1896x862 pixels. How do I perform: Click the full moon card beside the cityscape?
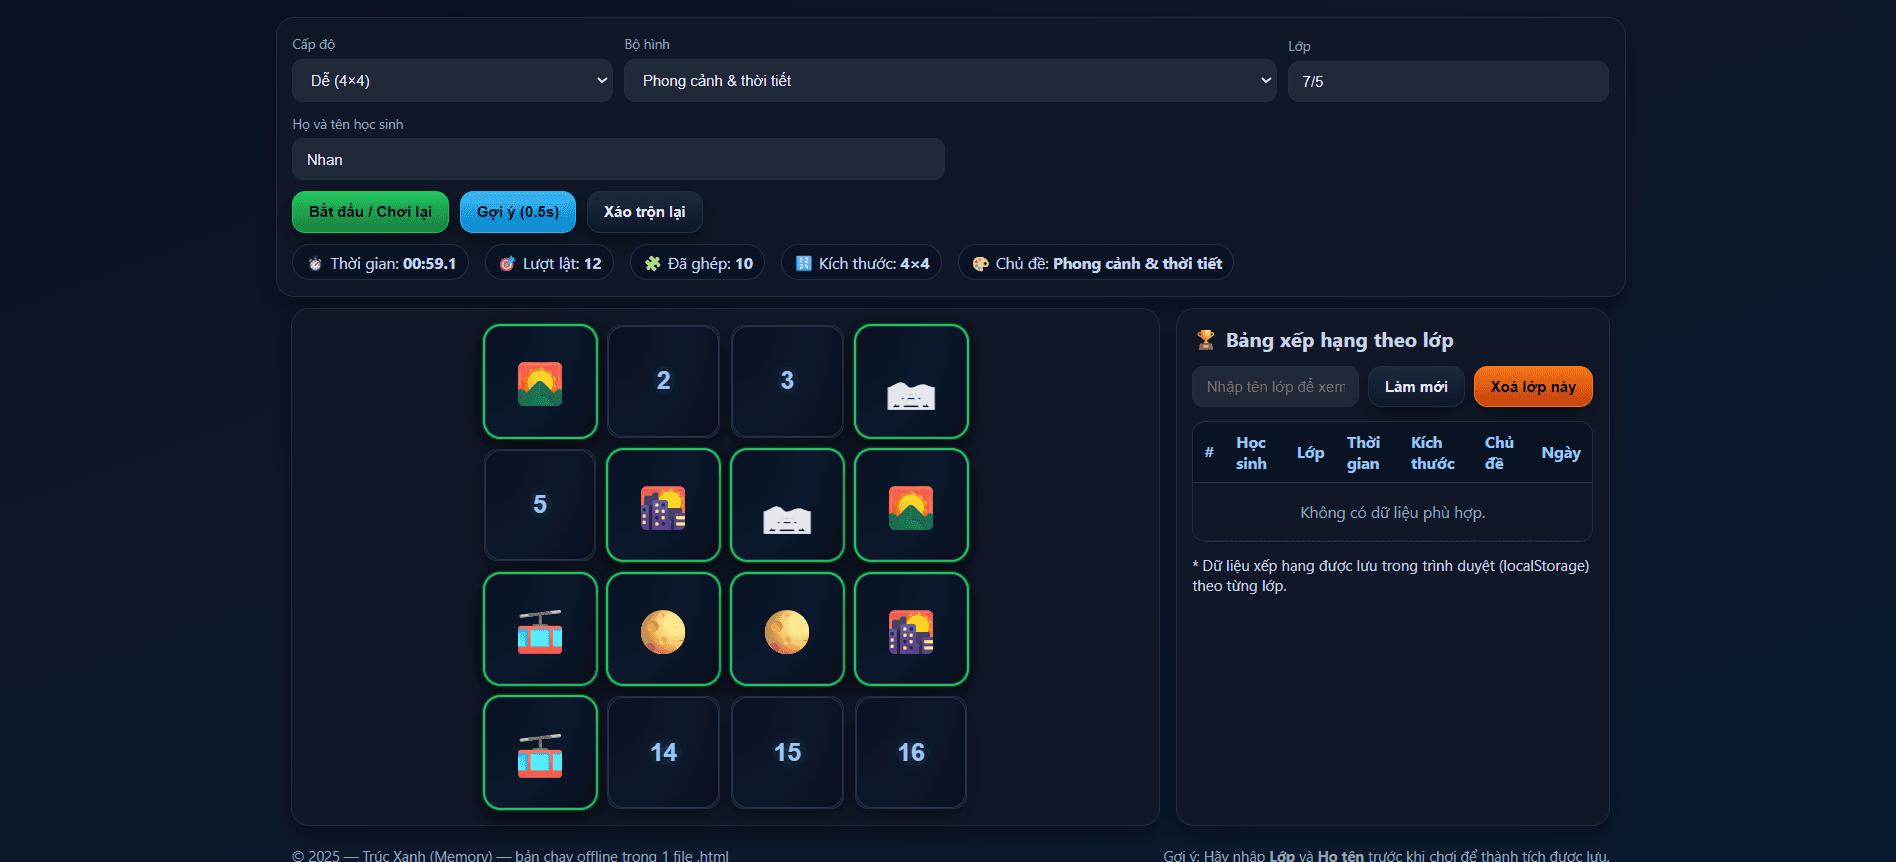787,629
